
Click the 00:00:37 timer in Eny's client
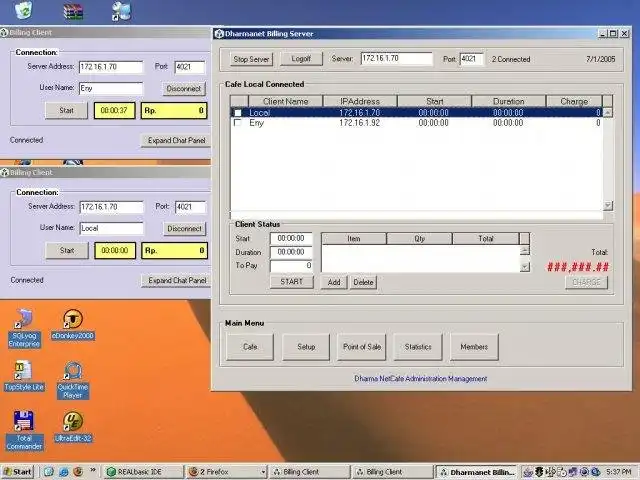(x=114, y=111)
